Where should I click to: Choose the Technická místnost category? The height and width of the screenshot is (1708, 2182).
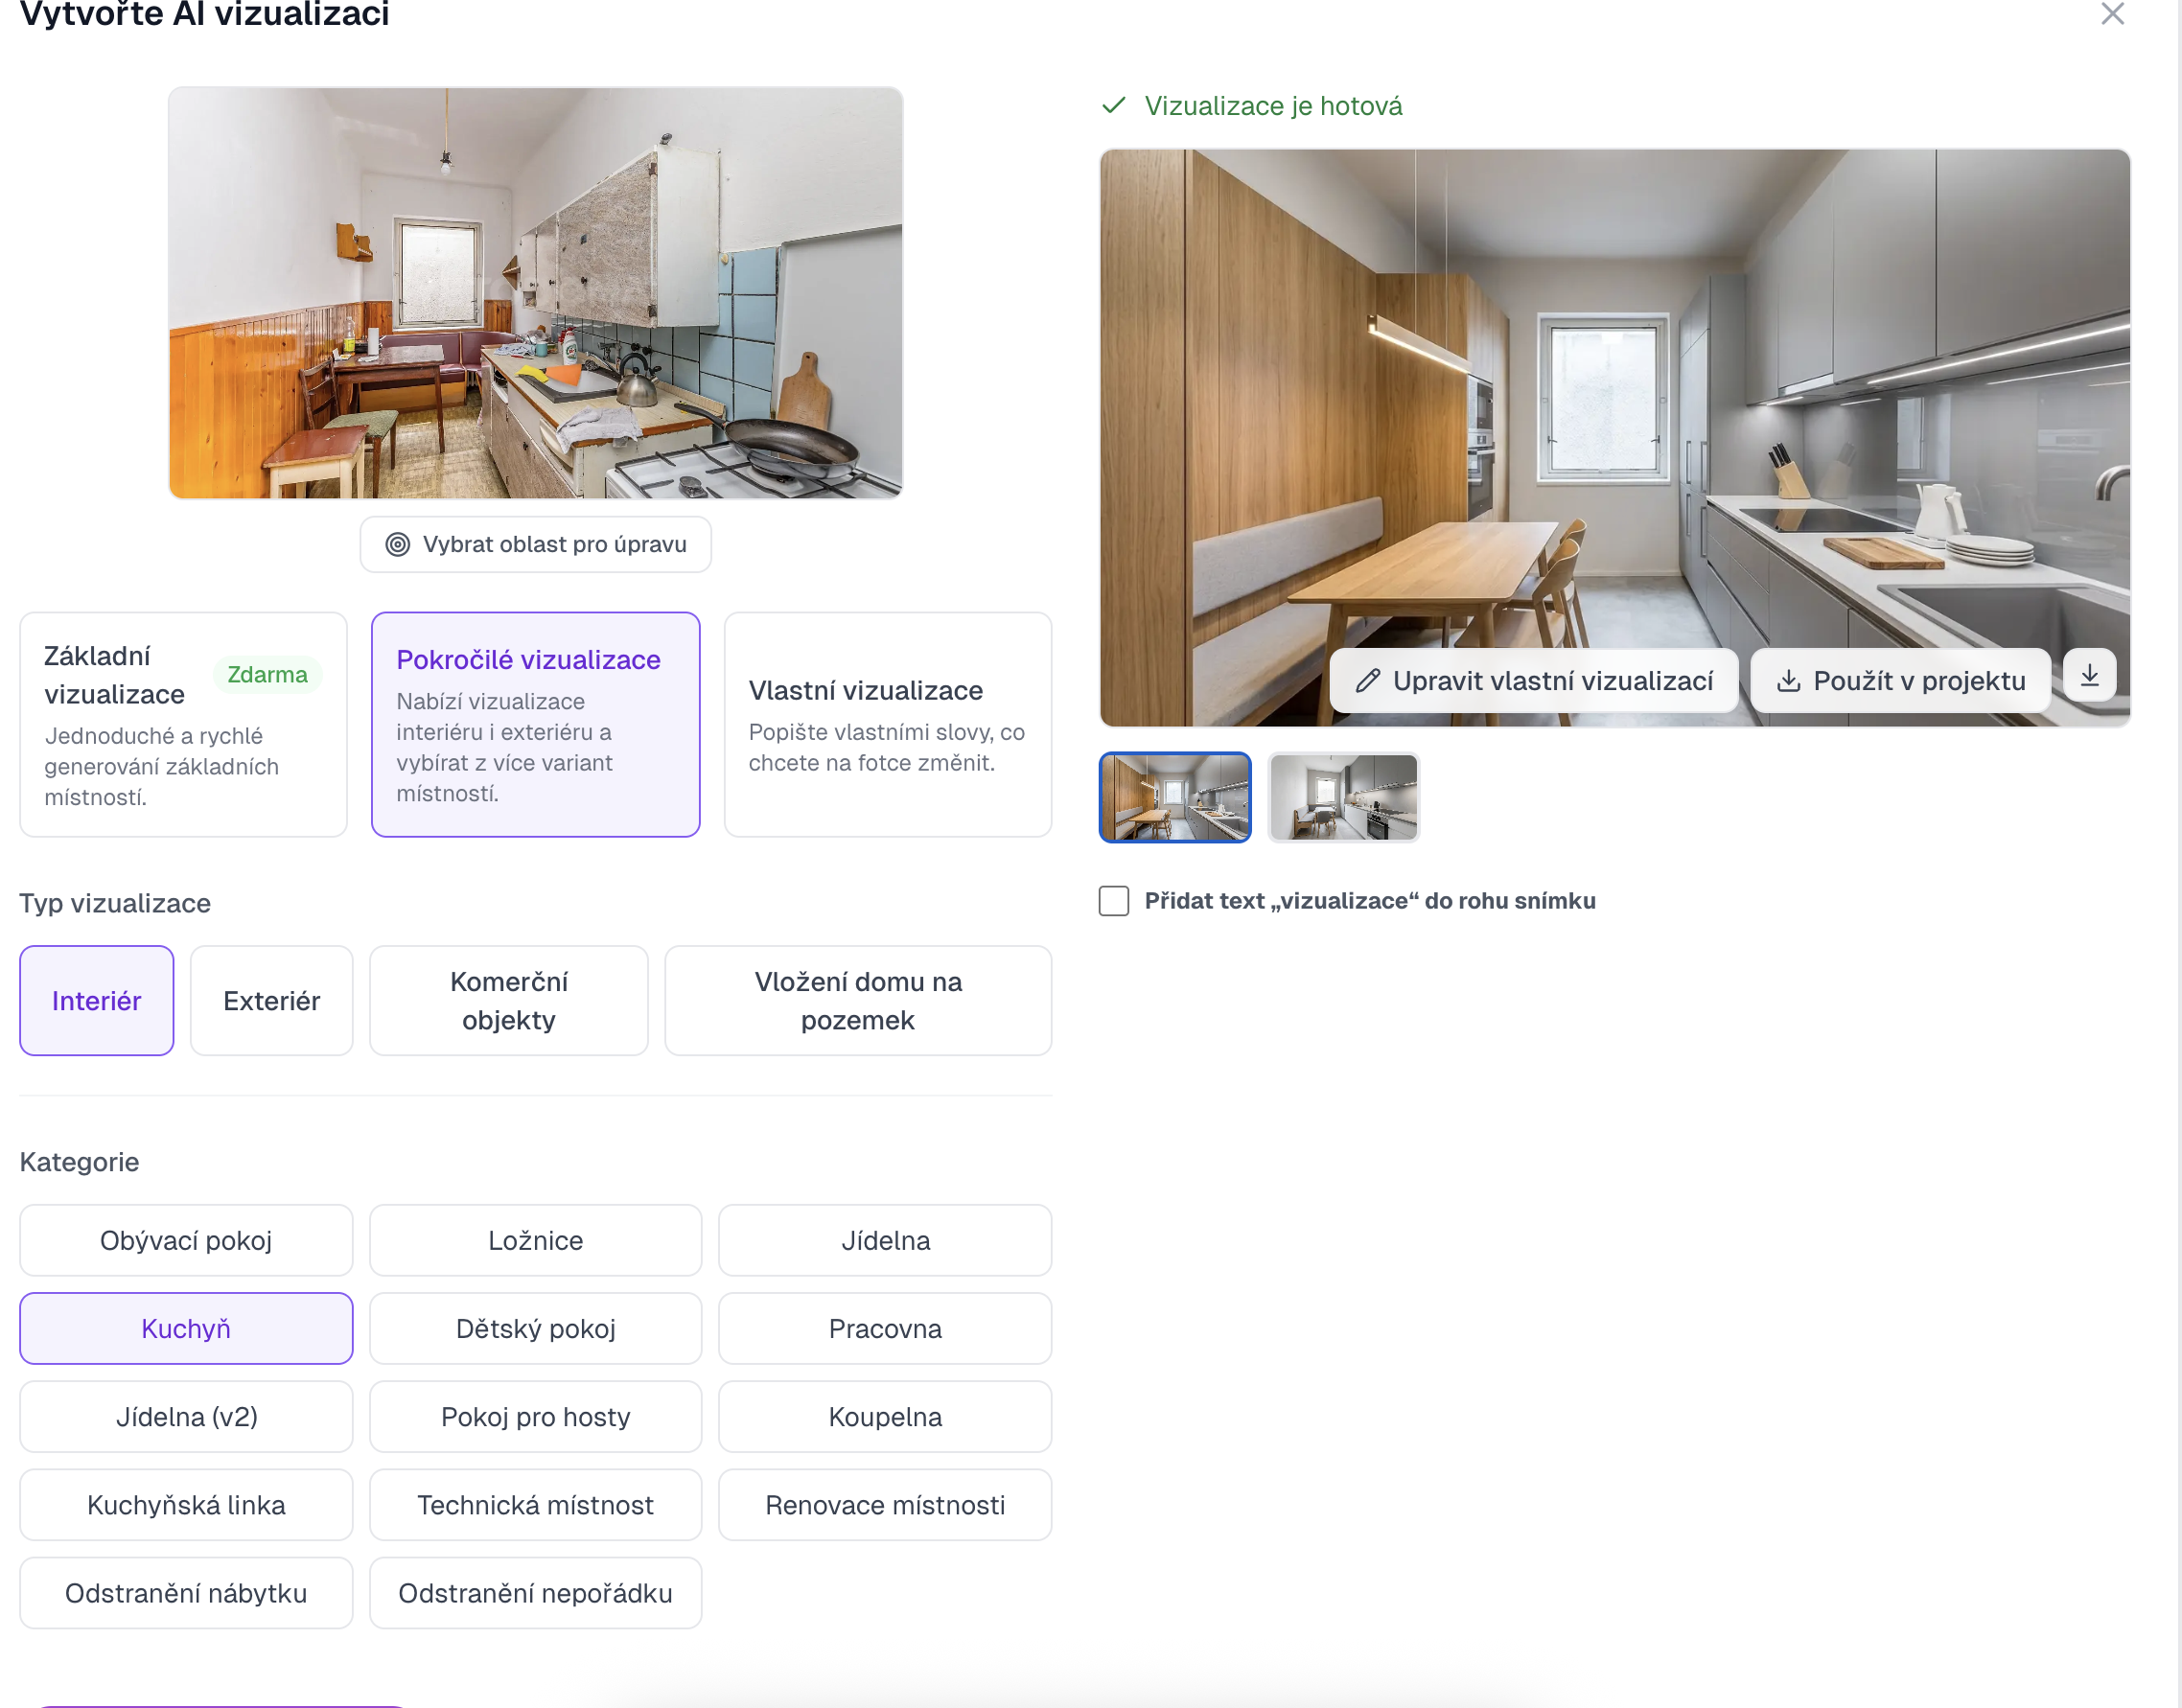tap(535, 1504)
